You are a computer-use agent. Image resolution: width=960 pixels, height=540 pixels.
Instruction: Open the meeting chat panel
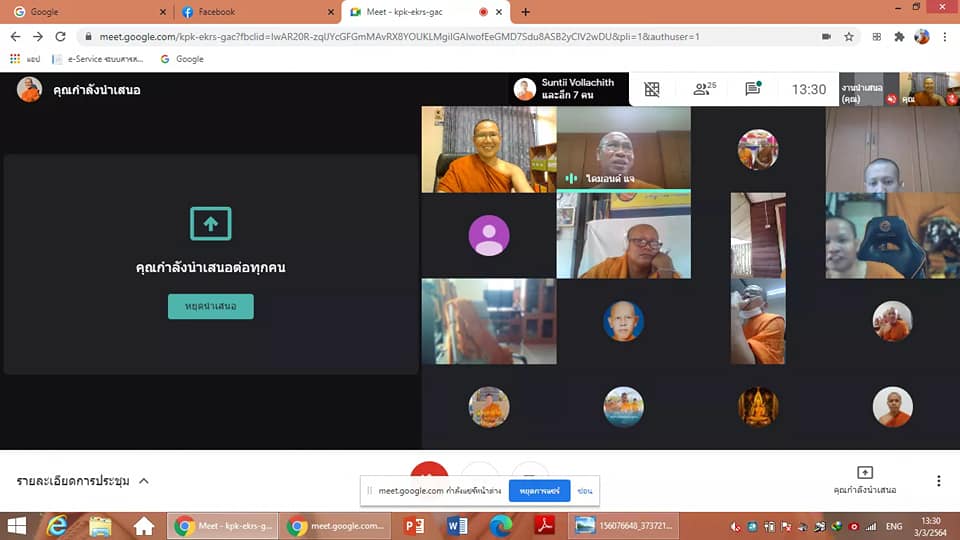[x=752, y=89]
